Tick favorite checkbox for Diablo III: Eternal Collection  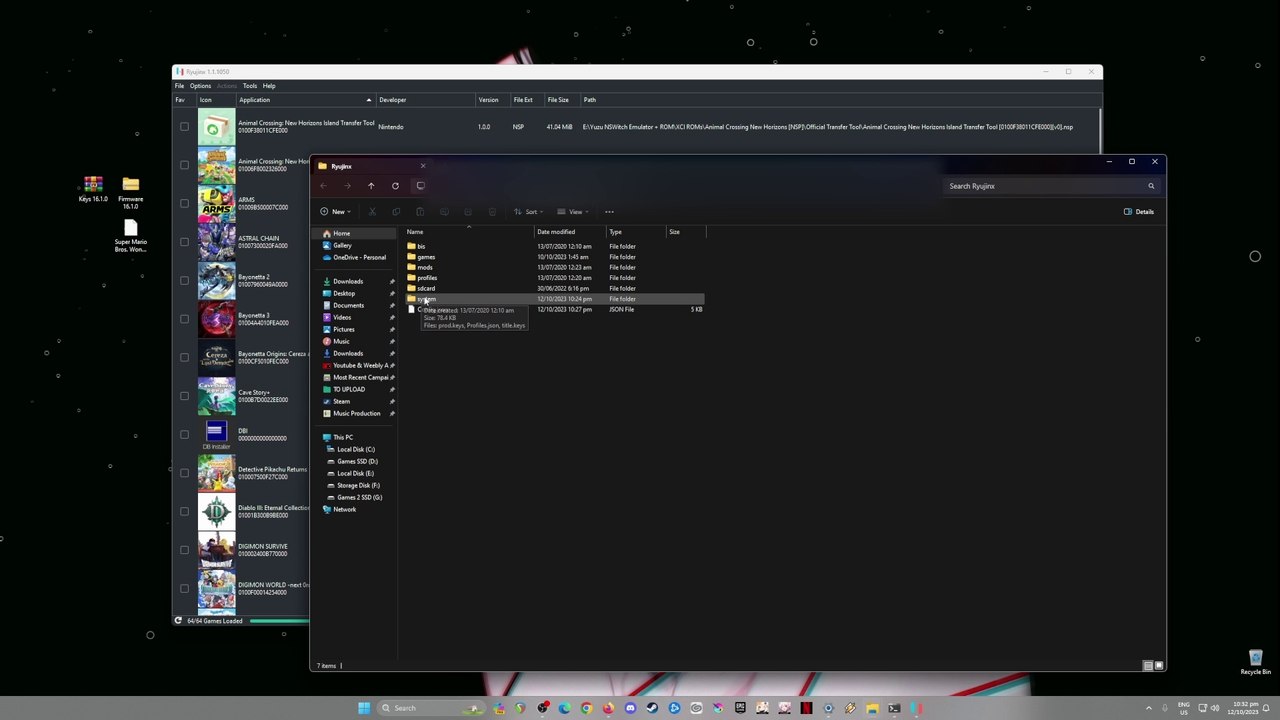click(x=184, y=512)
